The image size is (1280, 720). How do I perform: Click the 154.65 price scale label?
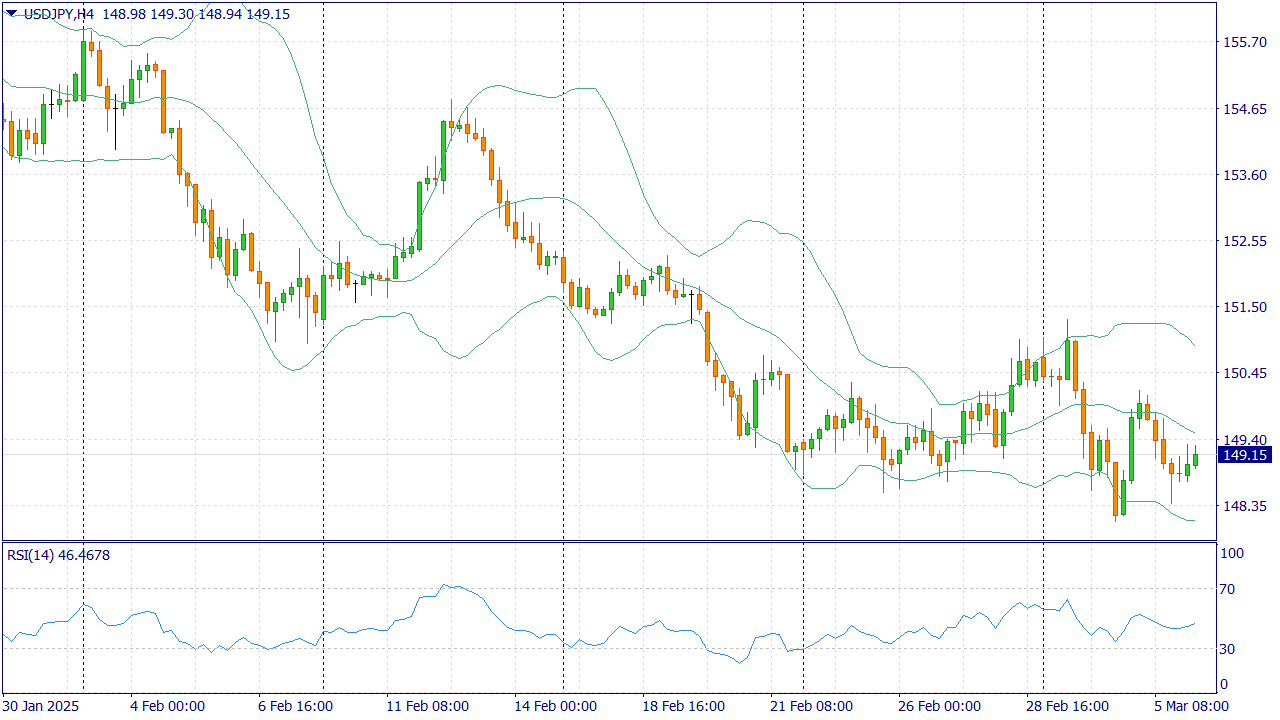click(x=1245, y=108)
